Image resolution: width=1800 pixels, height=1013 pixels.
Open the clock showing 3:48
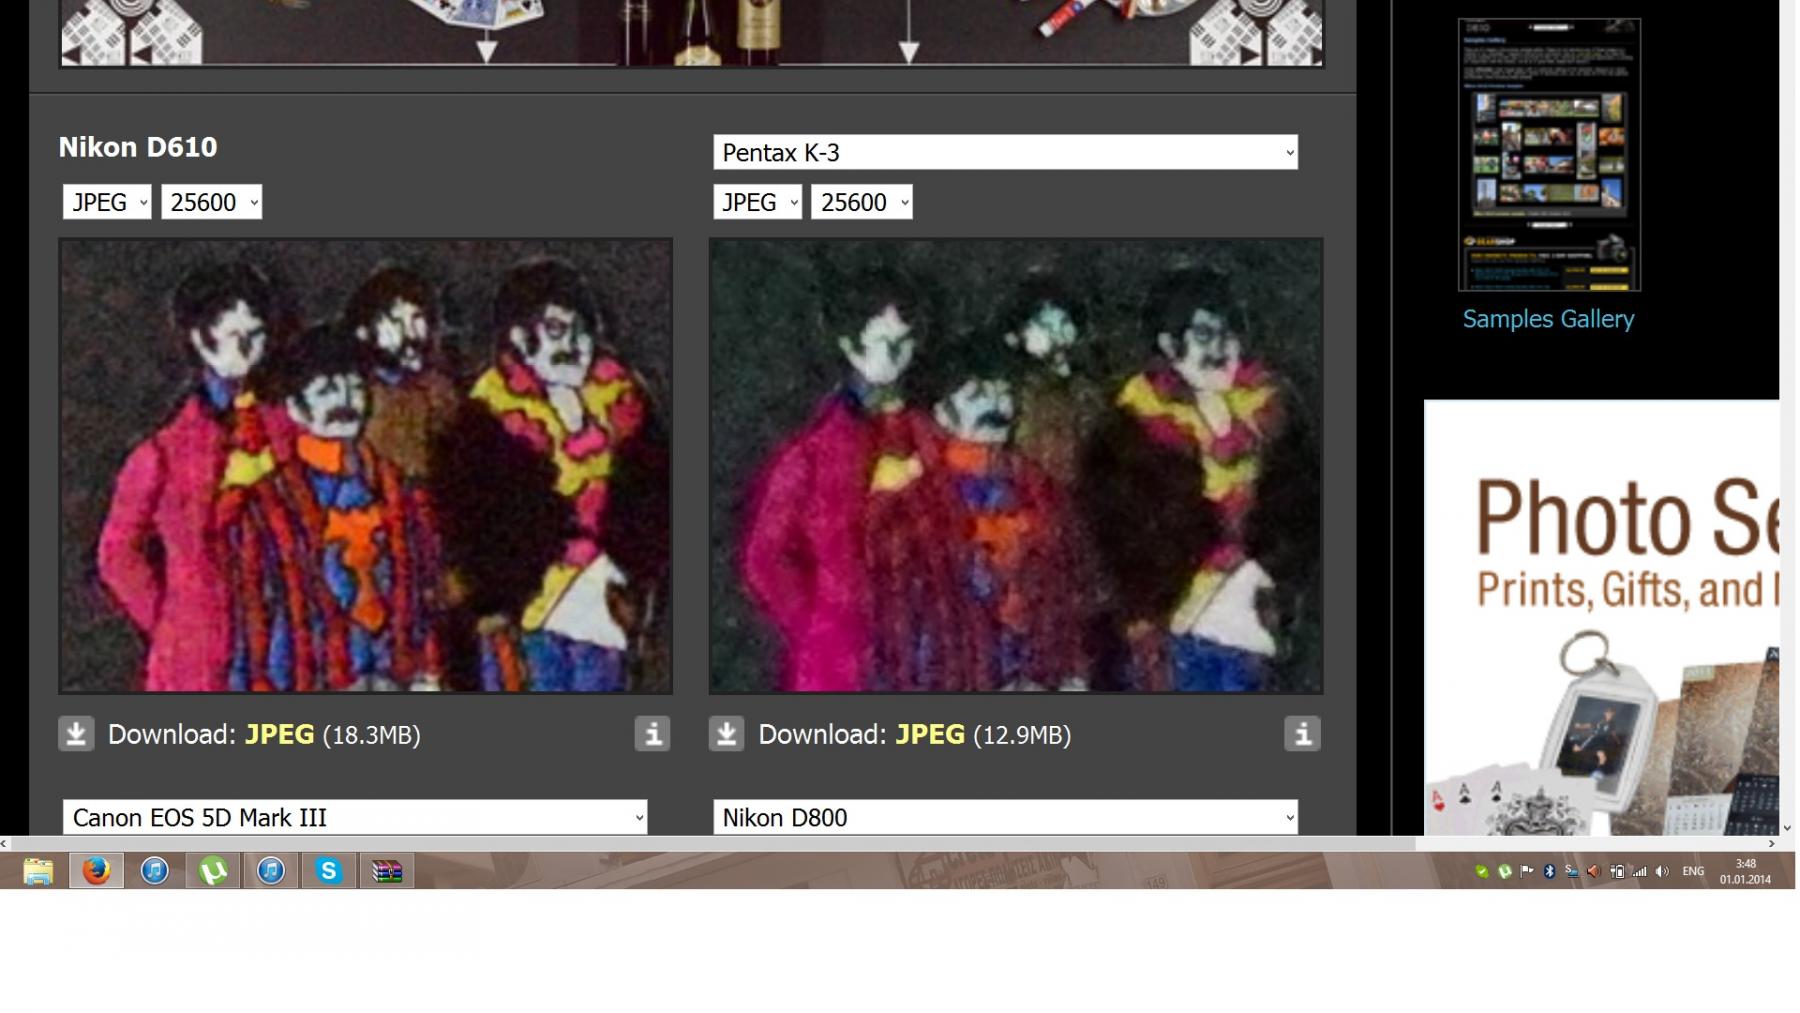point(1745,871)
